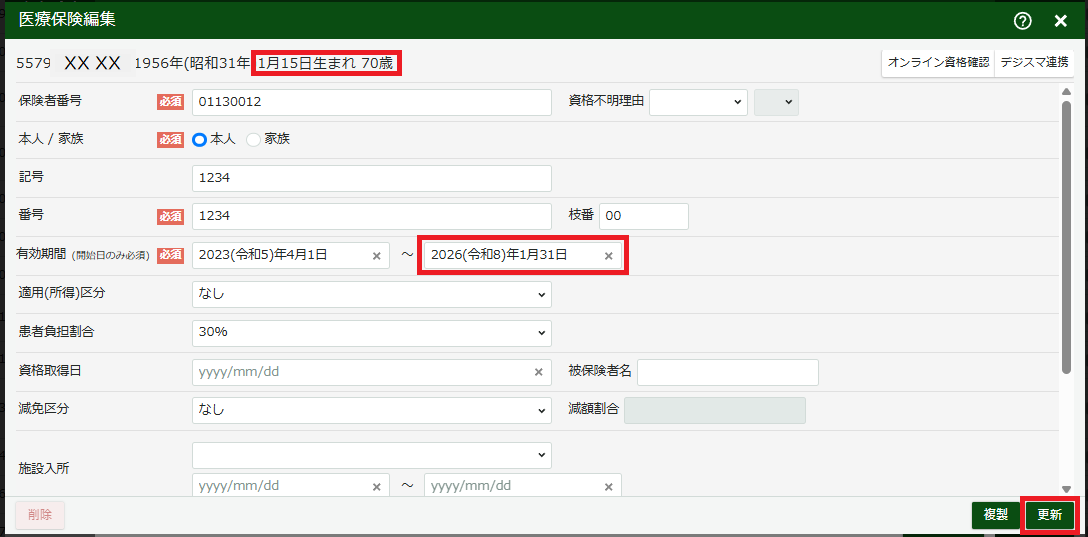The image size is (1088, 537).
Task: Click the 複製 button
Action: click(996, 515)
